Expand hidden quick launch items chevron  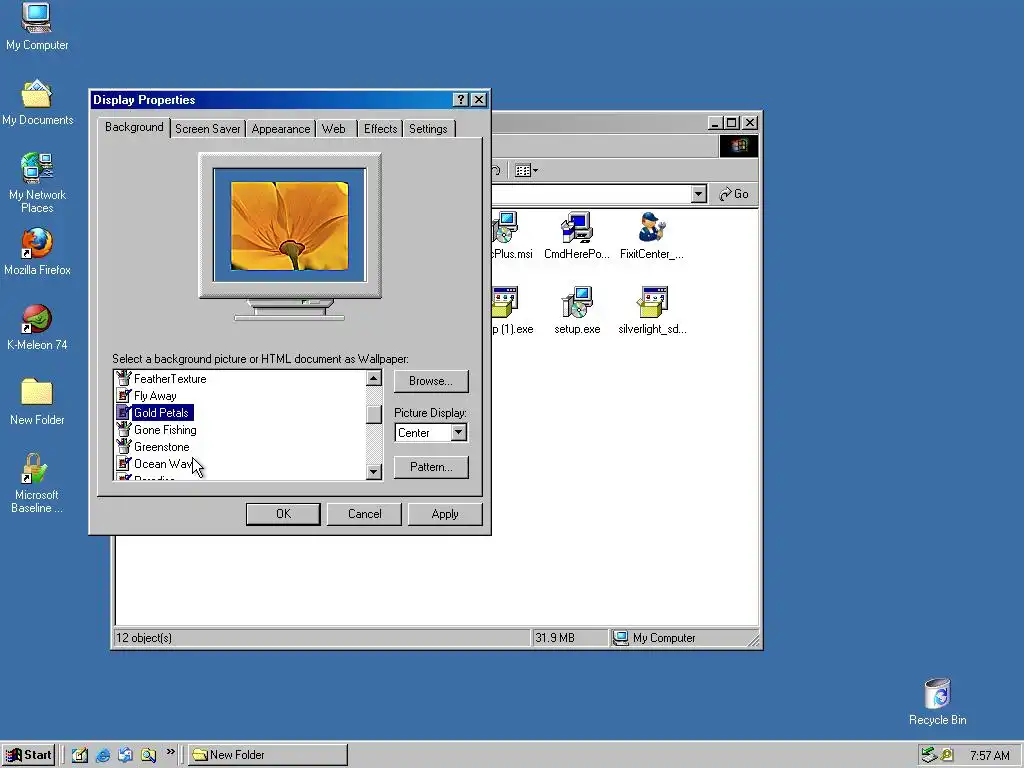point(170,752)
